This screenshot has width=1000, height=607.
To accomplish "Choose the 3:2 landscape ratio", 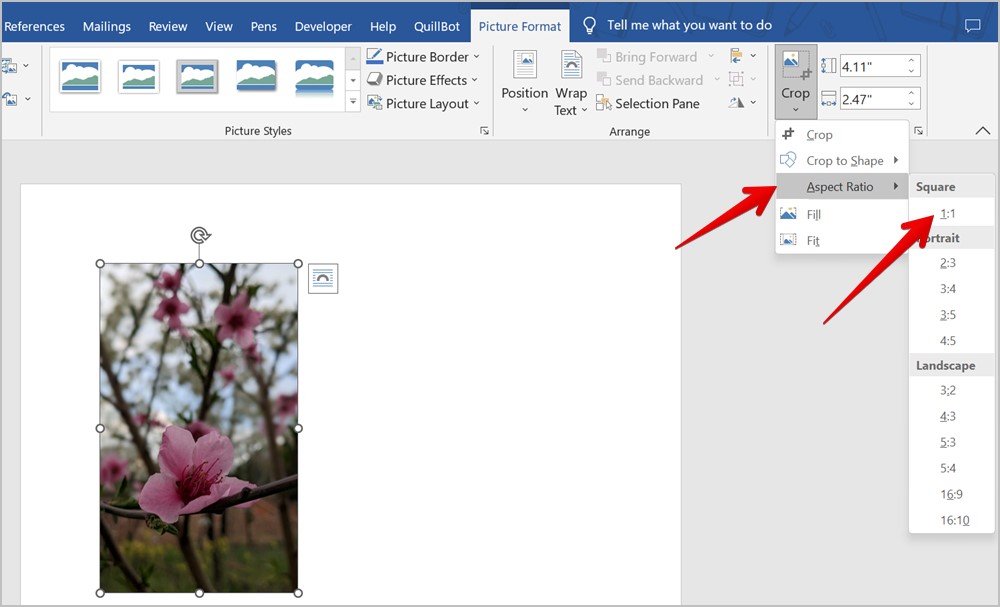I will 948,390.
